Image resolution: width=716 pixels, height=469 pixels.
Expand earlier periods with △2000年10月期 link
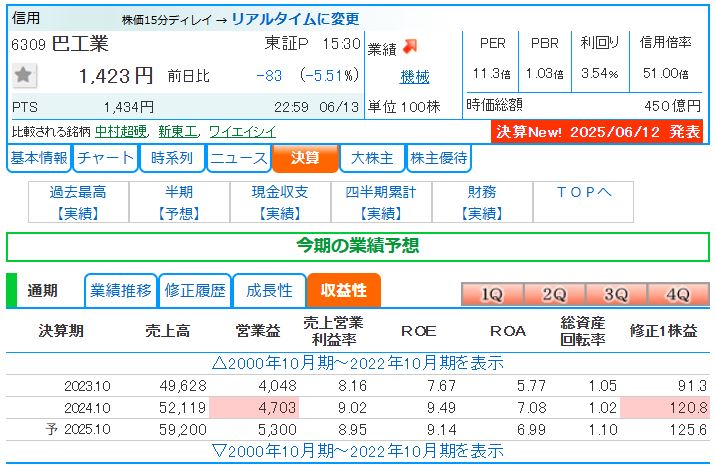click(358, 364)
